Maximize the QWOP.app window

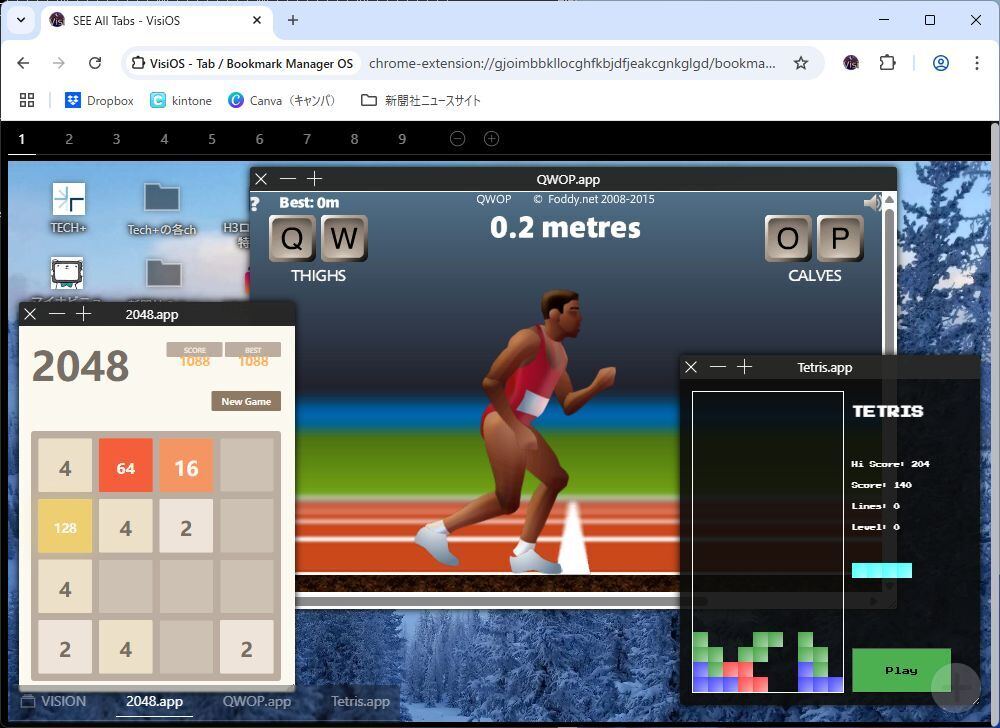314,179
